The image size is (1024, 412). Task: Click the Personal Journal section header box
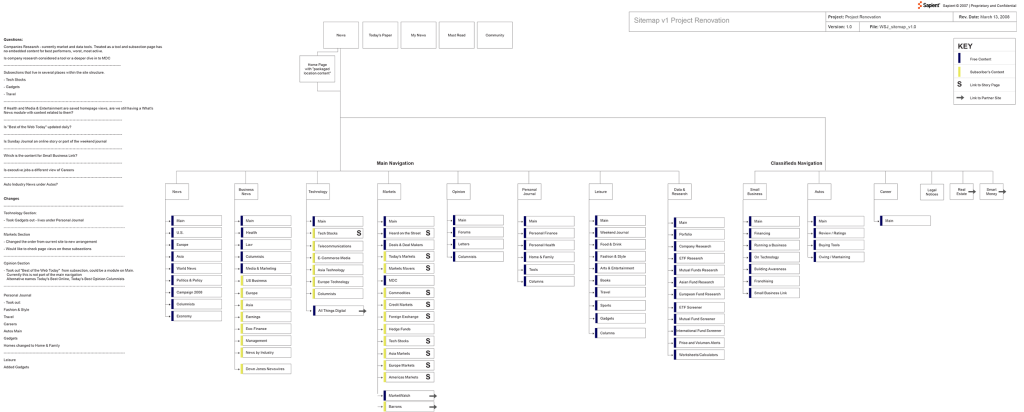click(530, 192)
